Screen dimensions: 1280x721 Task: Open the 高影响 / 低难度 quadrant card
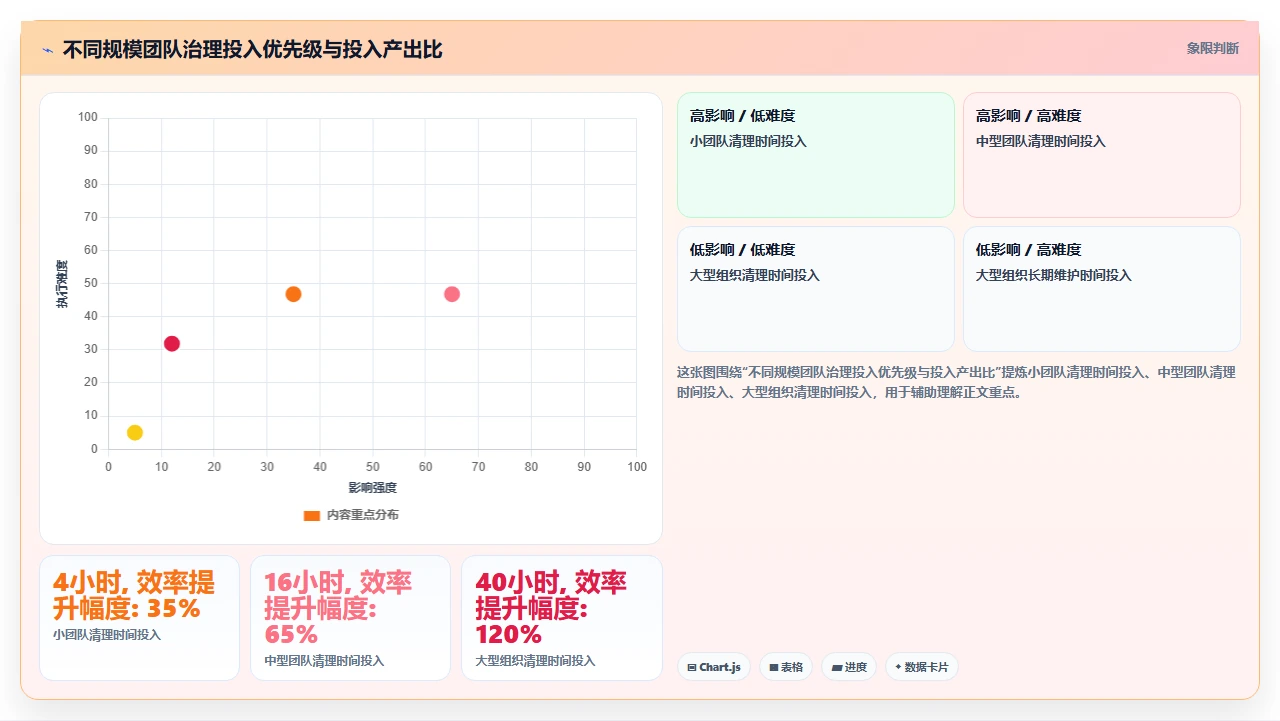coord(816,155)
